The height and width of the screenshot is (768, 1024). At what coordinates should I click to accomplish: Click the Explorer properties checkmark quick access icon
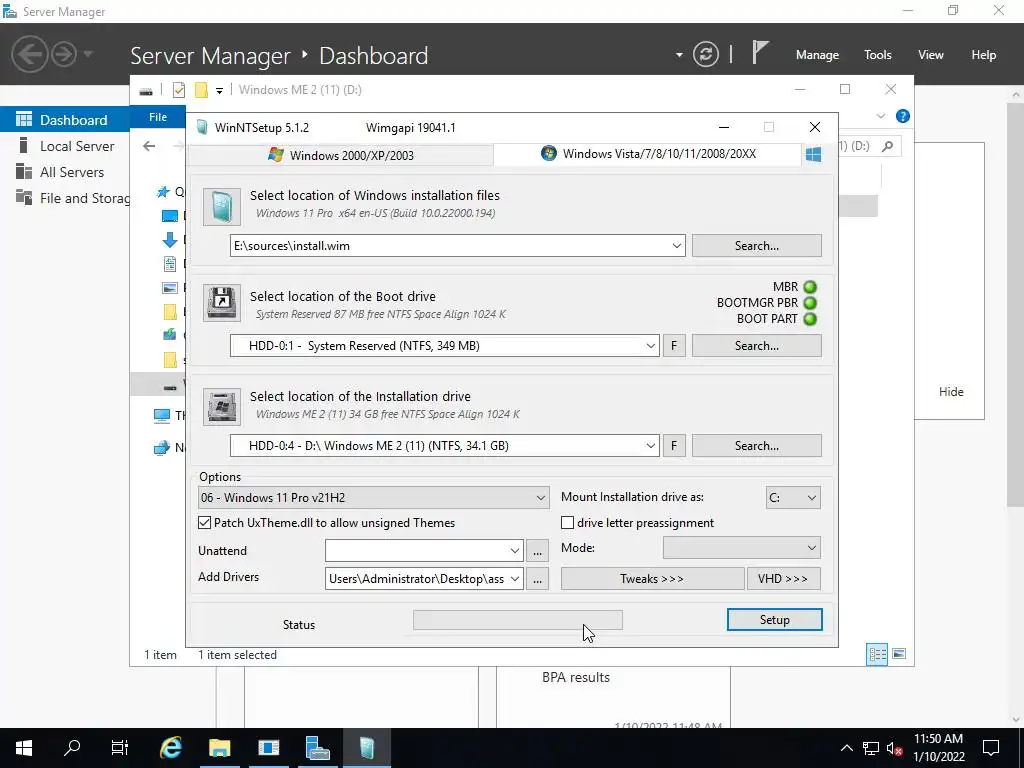[x=179, y=90]
